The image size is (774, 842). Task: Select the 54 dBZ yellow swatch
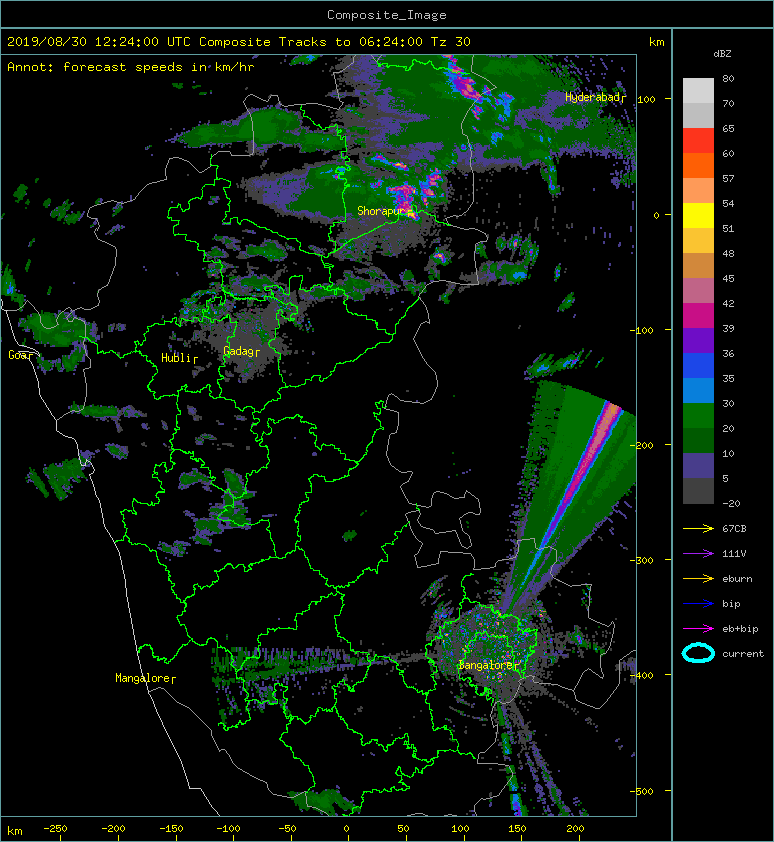tap(698, 215)
